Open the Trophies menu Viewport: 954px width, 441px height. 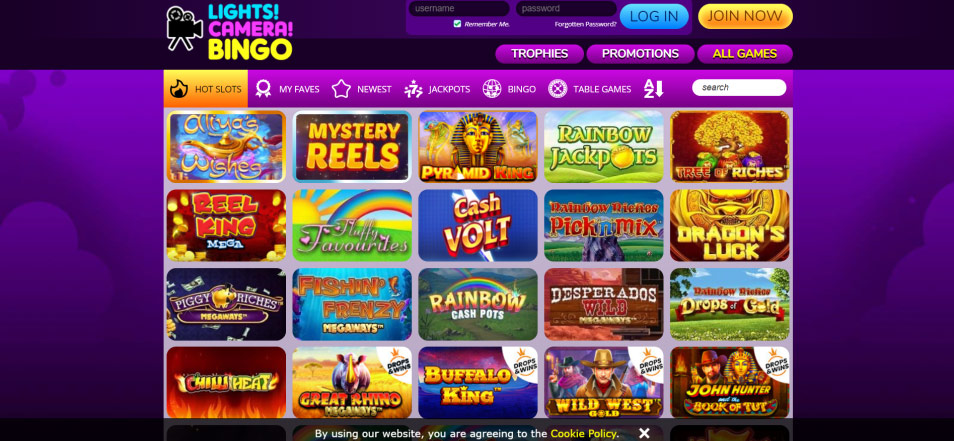click(x=540, y=54)
